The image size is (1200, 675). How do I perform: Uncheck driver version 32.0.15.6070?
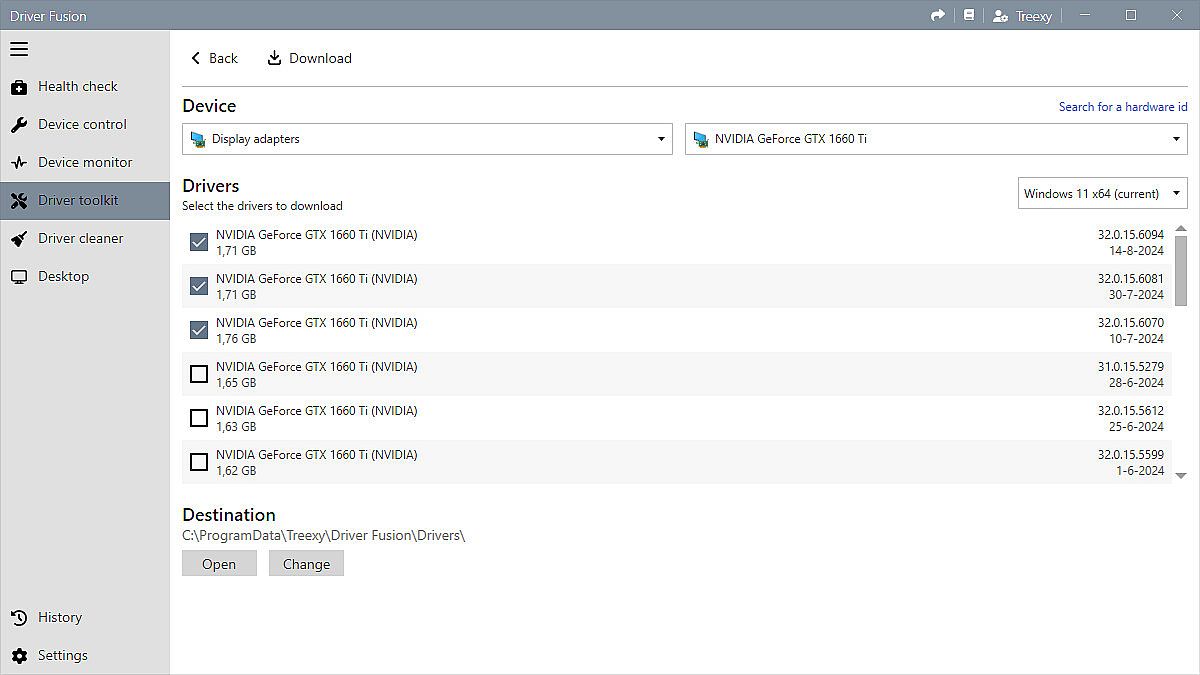(x=199, y=330)
